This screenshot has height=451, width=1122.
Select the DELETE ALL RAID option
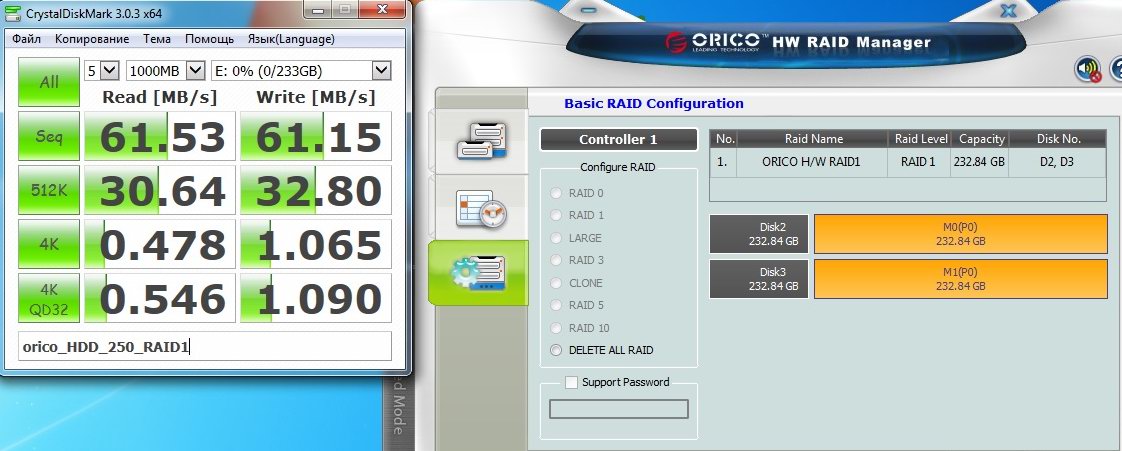click(x=556, y=350)
